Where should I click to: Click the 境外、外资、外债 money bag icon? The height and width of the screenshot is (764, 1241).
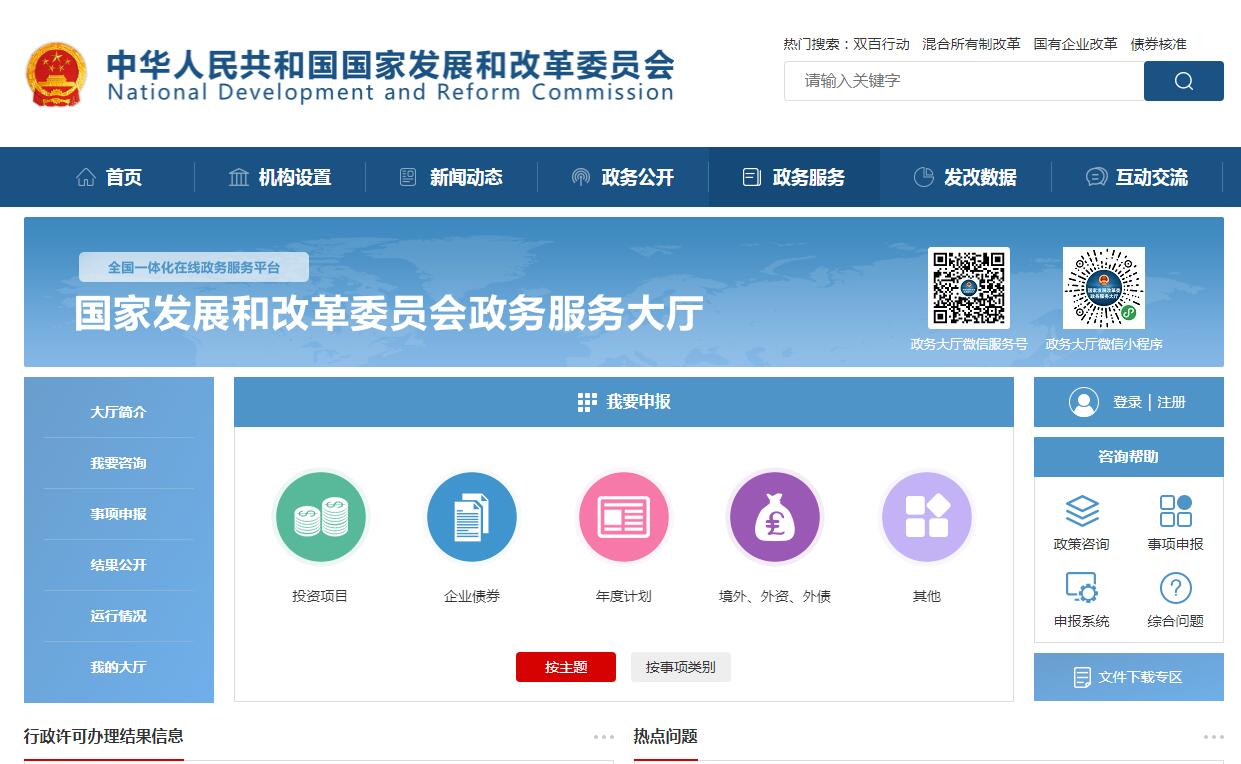click(x=774, y=518)
